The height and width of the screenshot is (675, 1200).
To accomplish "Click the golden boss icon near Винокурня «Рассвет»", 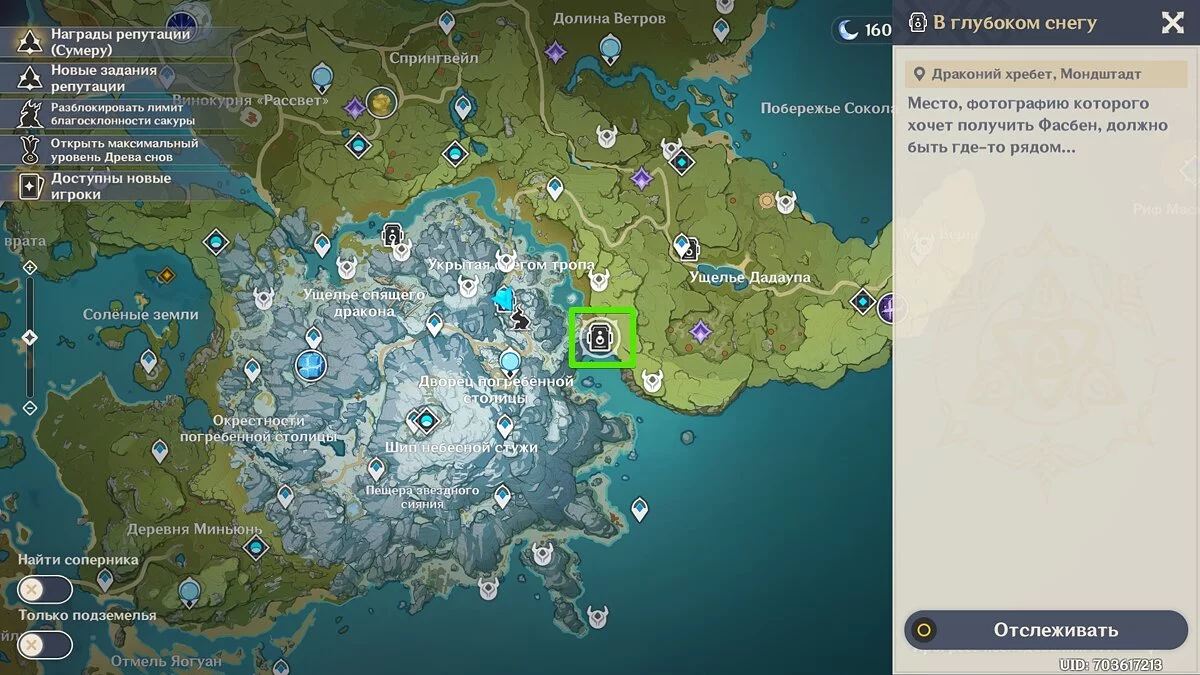I will click(380, 101).
